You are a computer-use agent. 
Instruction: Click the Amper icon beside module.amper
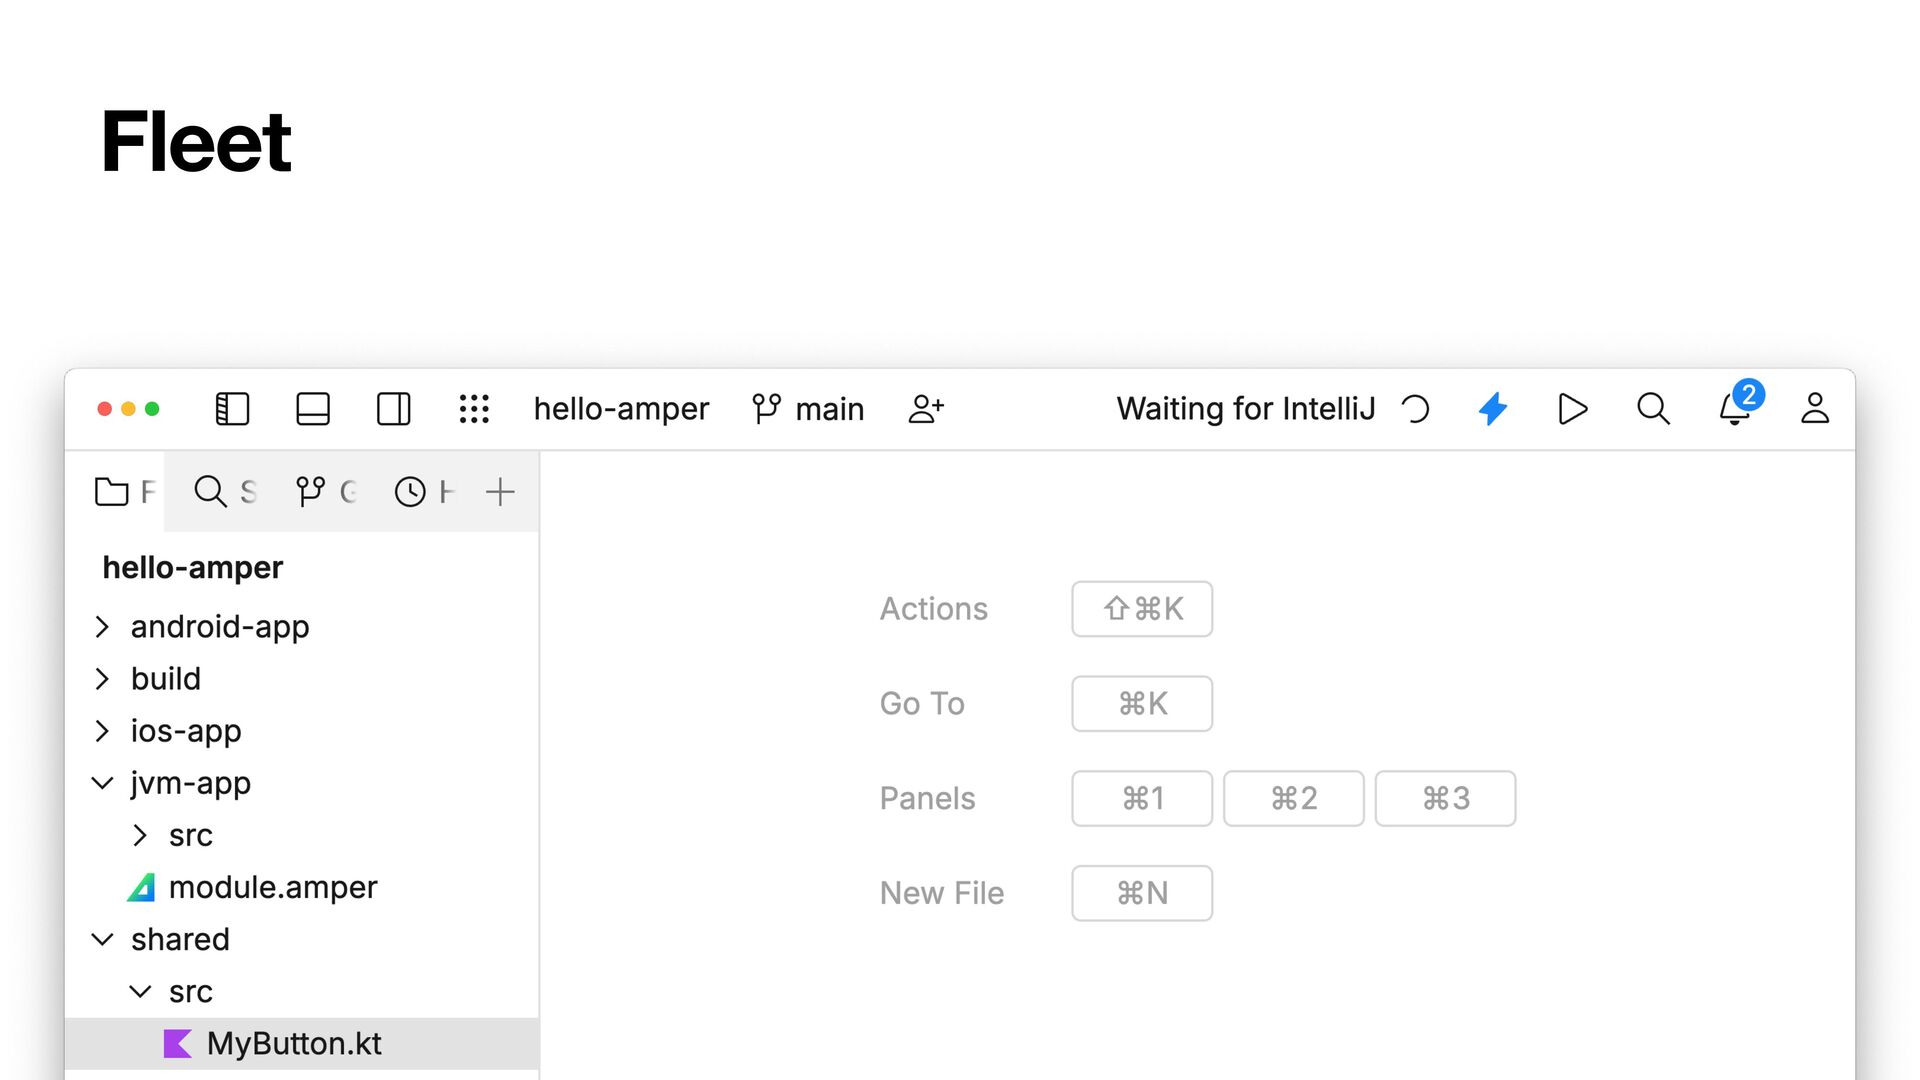[x=142, y=887]
